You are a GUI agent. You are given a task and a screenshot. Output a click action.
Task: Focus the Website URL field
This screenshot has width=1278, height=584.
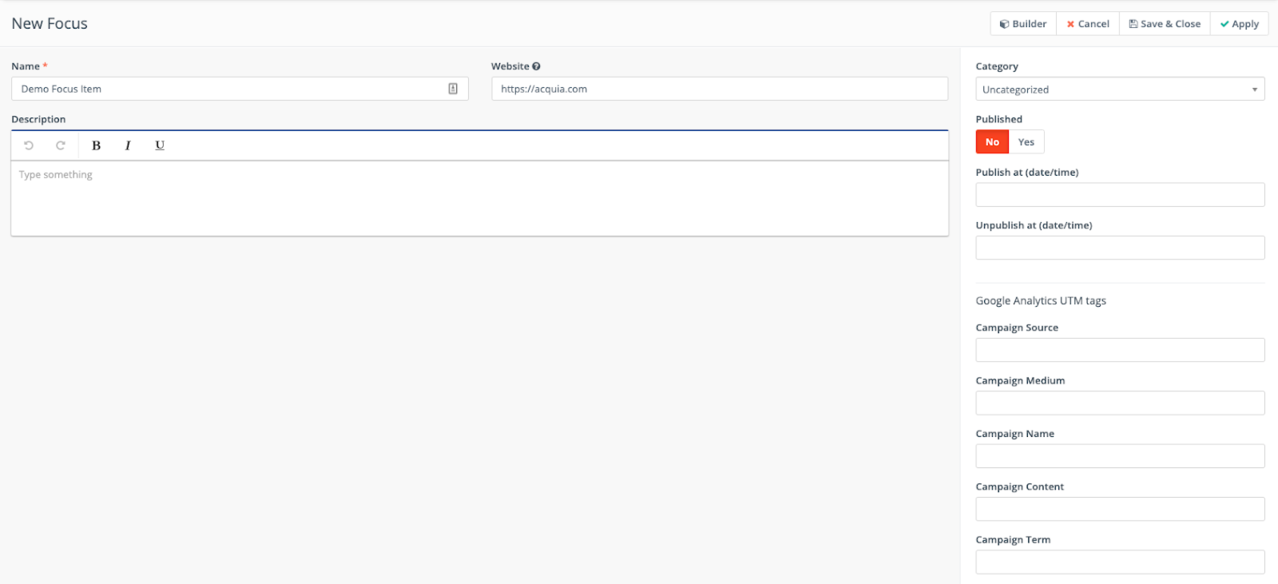tap(719, 89)
